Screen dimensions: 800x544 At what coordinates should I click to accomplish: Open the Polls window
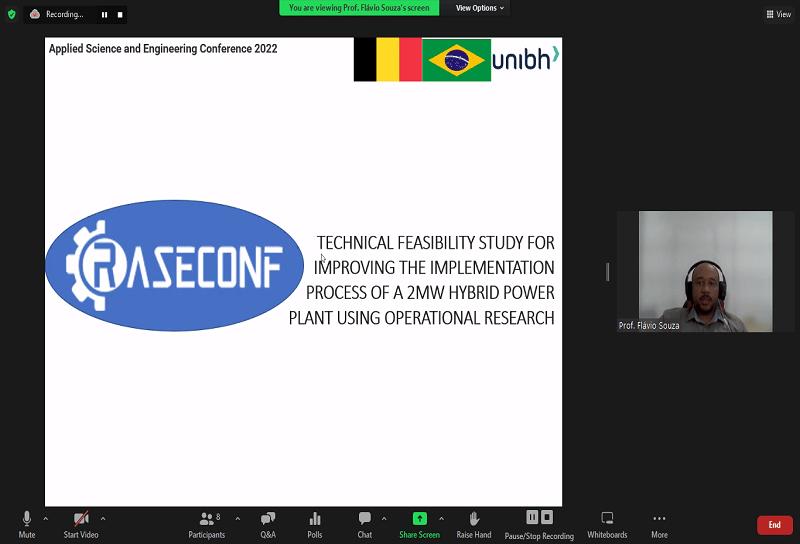(x=315, y=525)
